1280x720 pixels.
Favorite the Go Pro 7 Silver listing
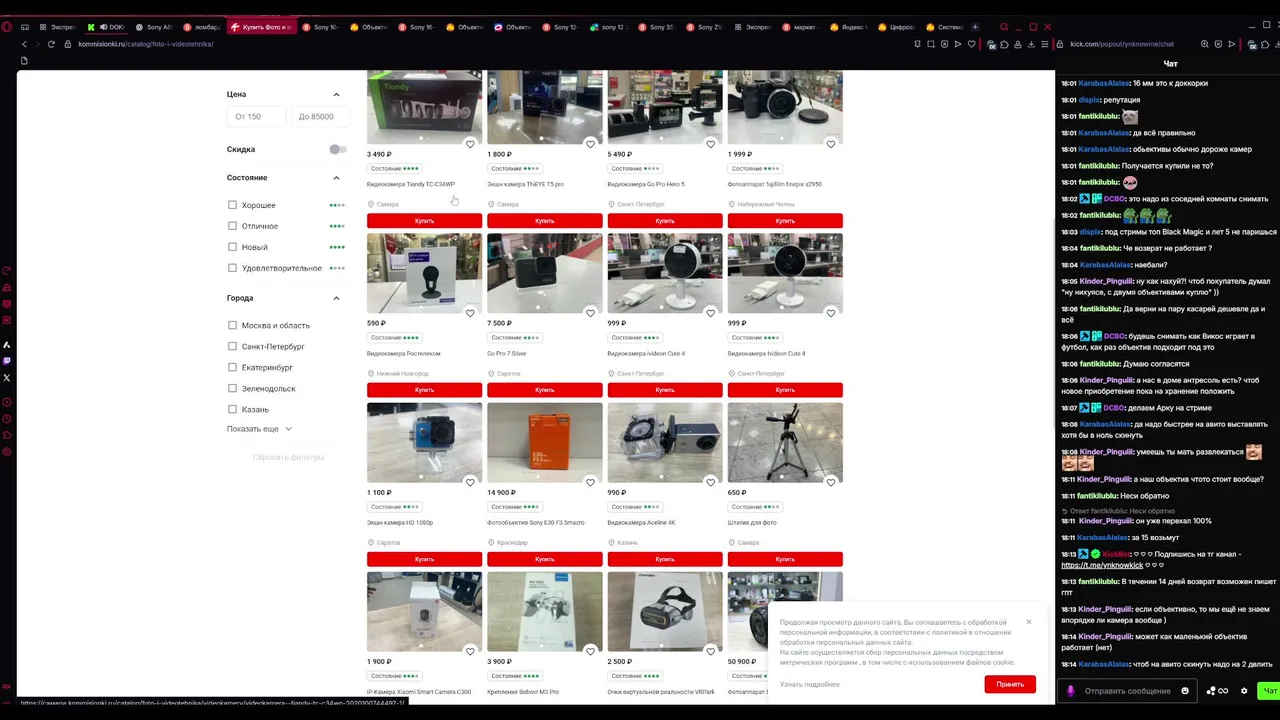[590, 313]
